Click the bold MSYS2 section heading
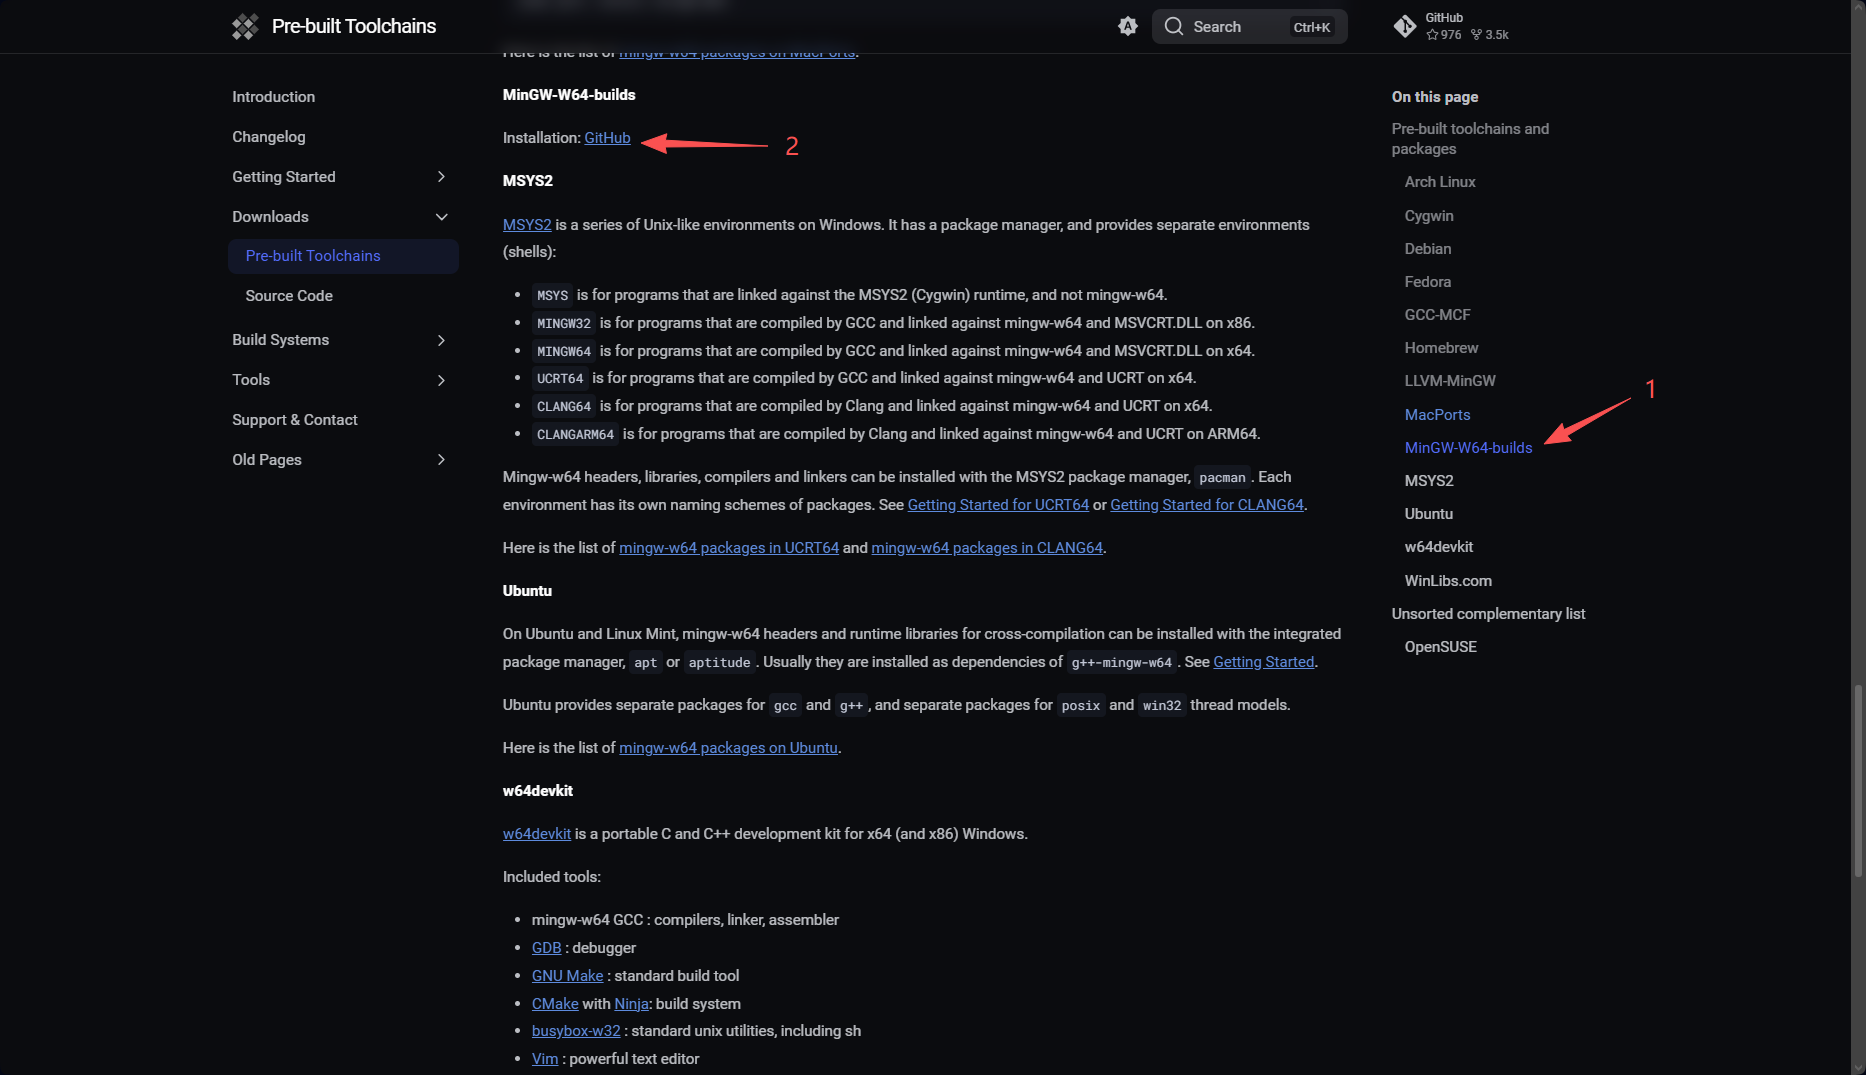The image size is (1866, 1075). [x=528, y=181]
